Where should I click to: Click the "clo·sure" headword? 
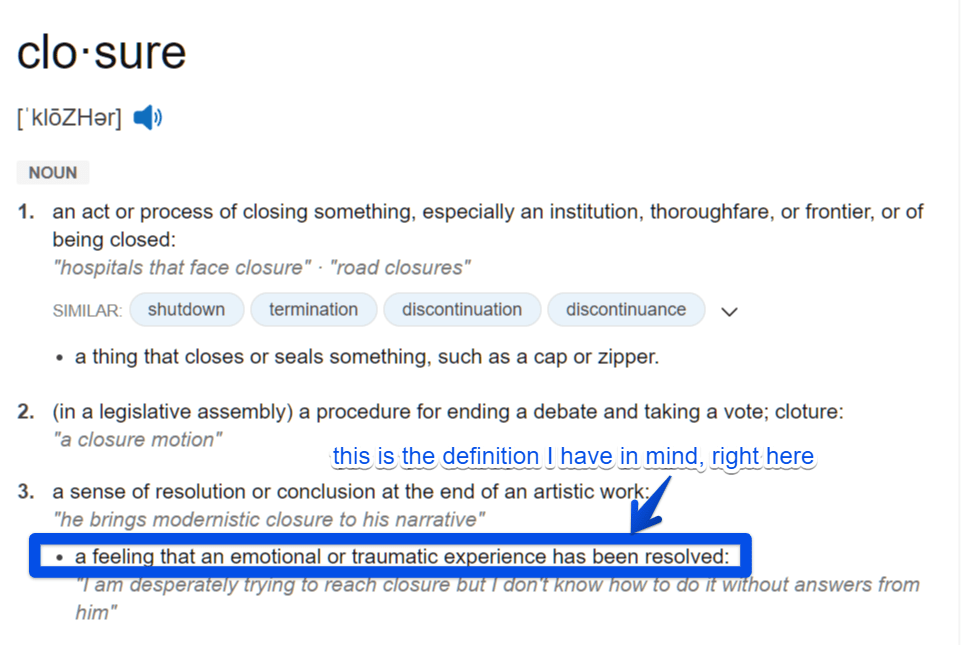pyautogui.click(x=101, y=52)
